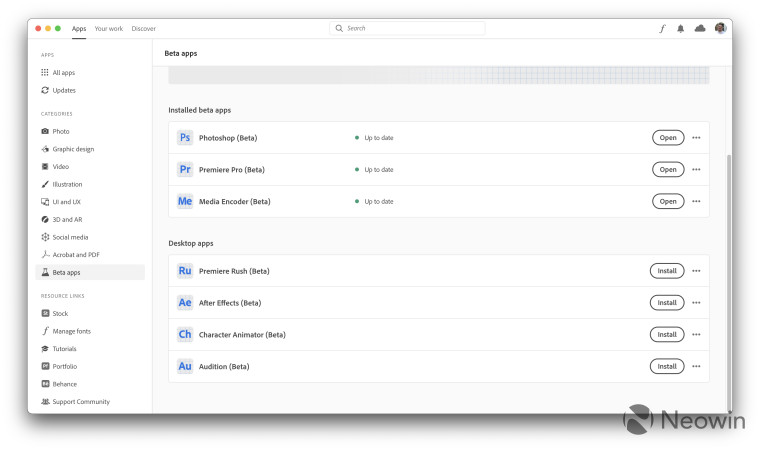Open the fonts icon in top bar

662,29
